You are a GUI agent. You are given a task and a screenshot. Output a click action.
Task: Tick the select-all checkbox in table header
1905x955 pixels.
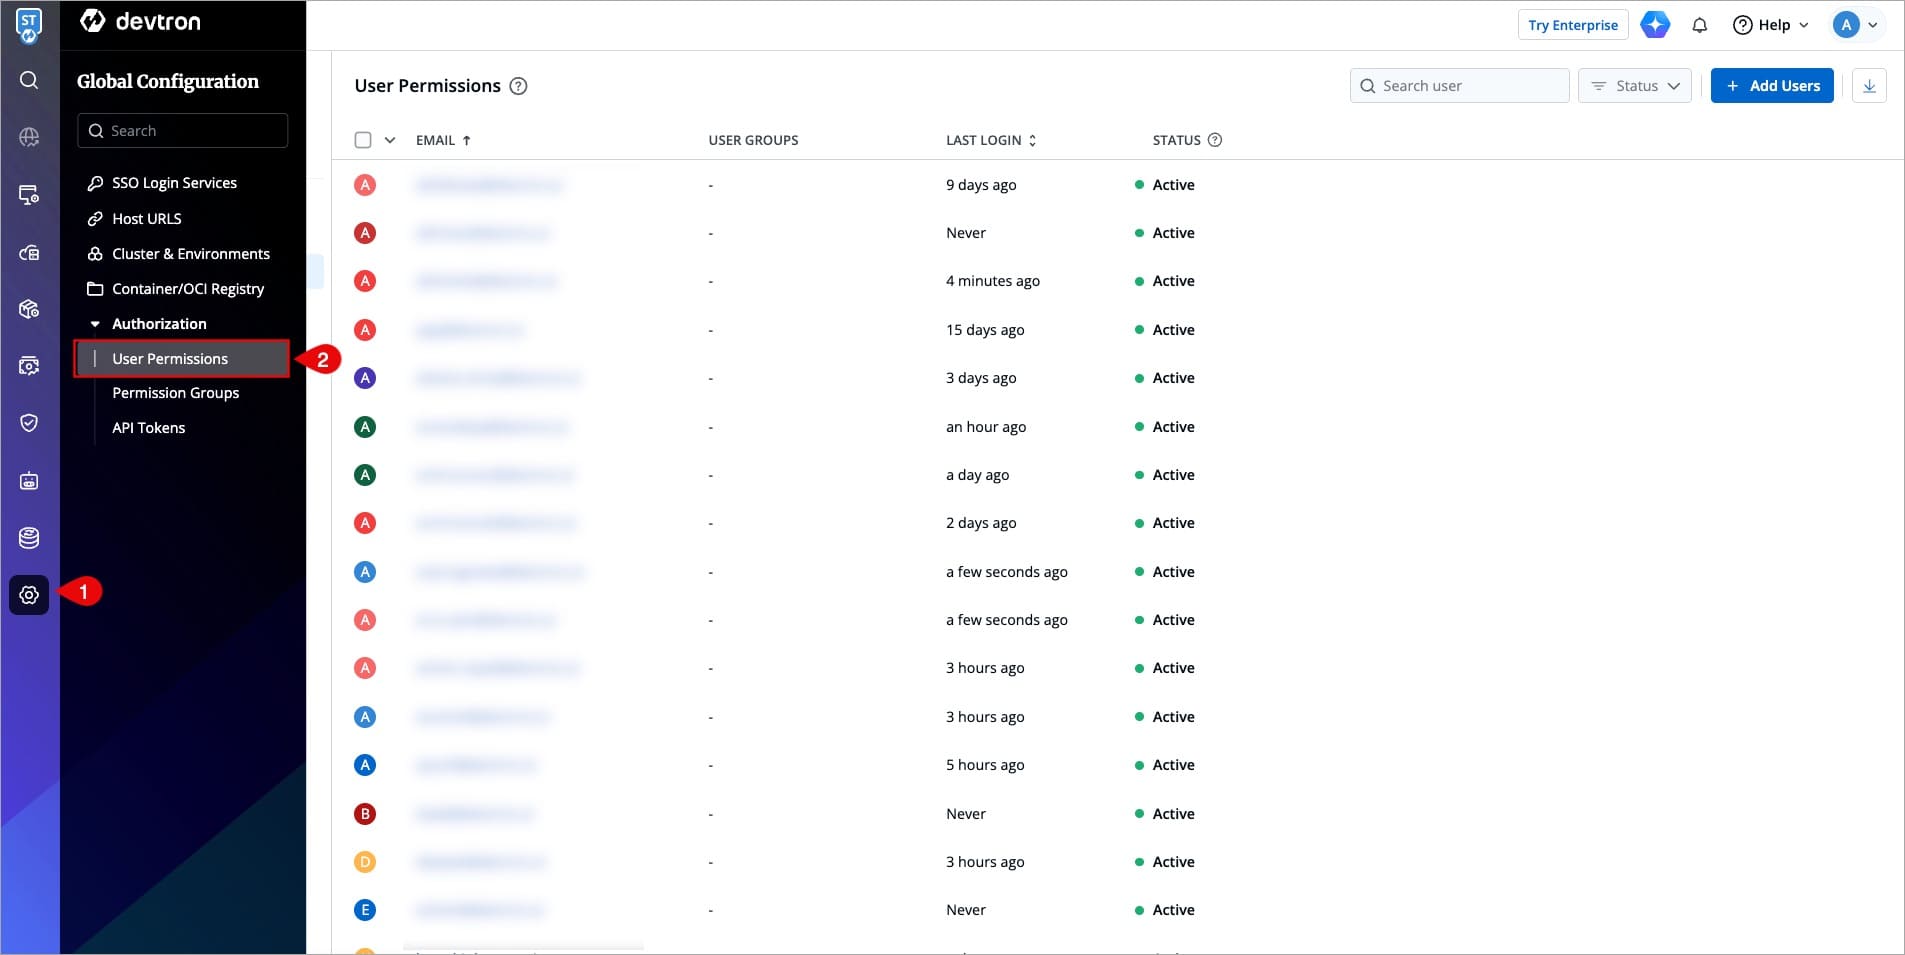[x=363, y=140]
